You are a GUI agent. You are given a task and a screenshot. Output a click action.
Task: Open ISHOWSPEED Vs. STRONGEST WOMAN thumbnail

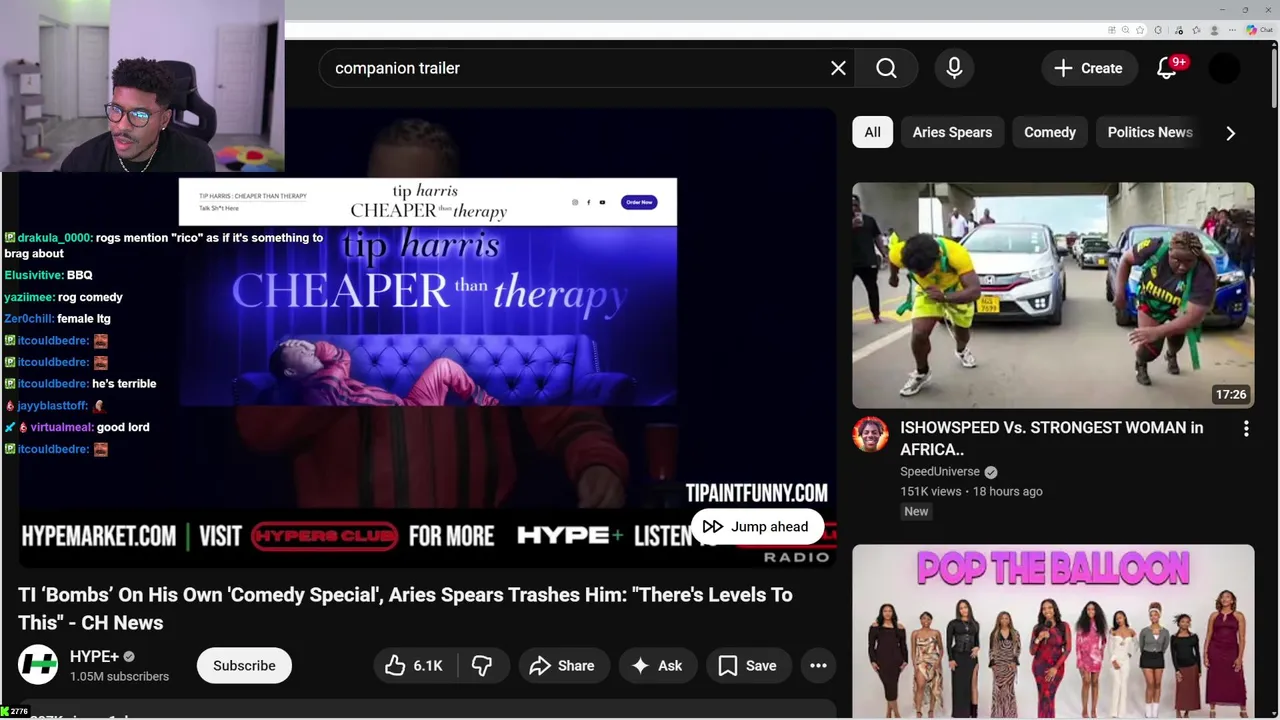pos(1053,295)
